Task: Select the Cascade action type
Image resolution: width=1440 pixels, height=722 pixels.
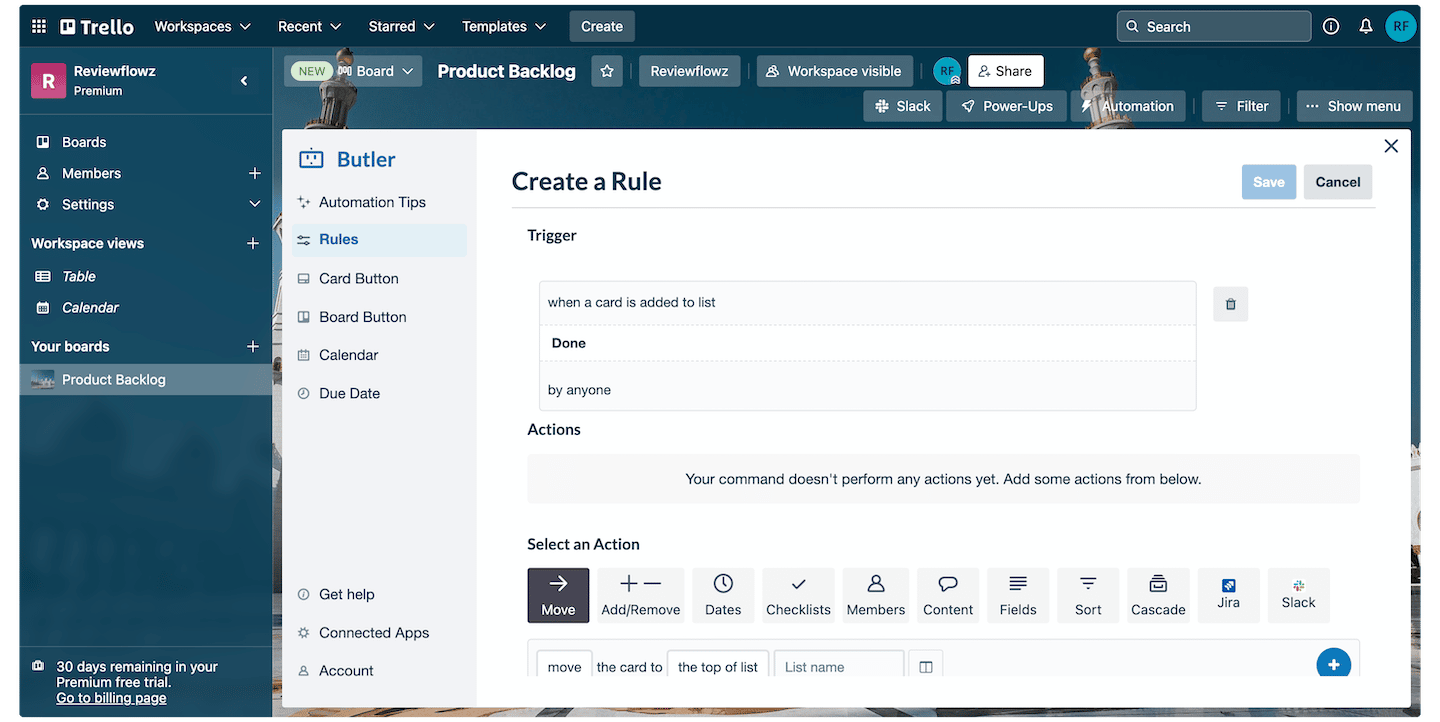Action: click(1158, 595)
